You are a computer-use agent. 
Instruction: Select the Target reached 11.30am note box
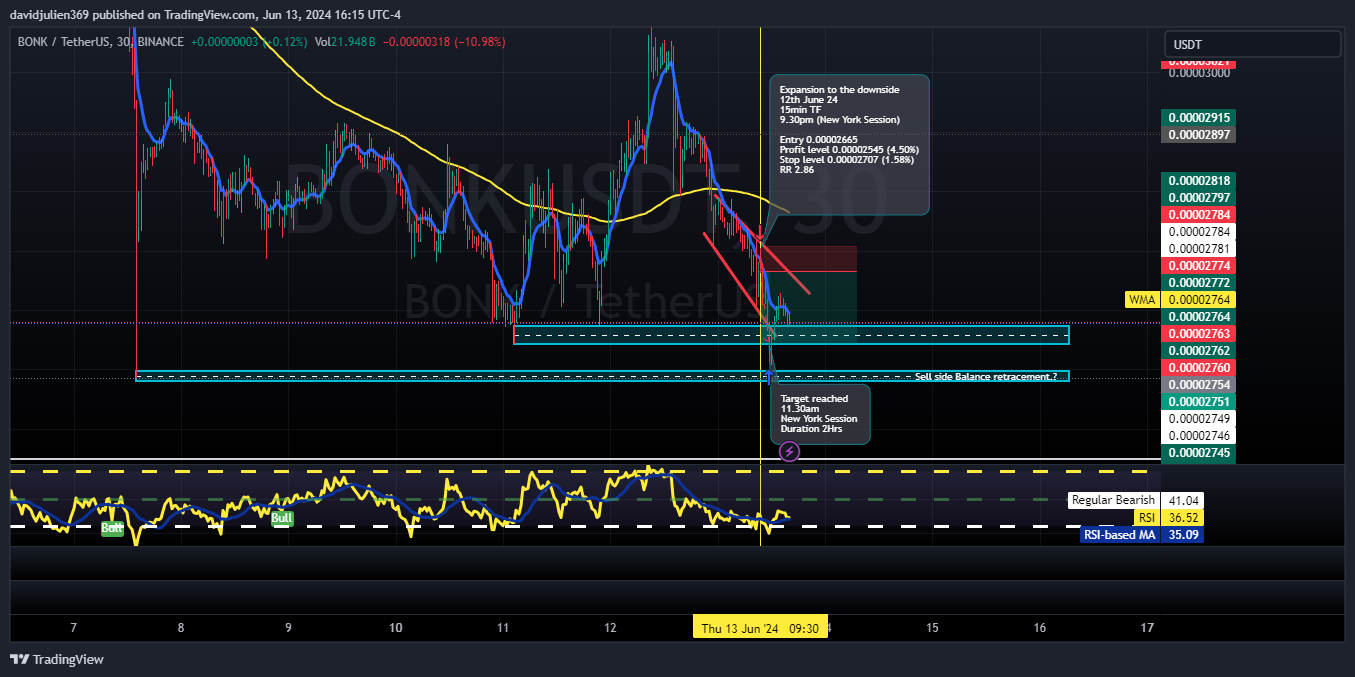pos(820,414)
